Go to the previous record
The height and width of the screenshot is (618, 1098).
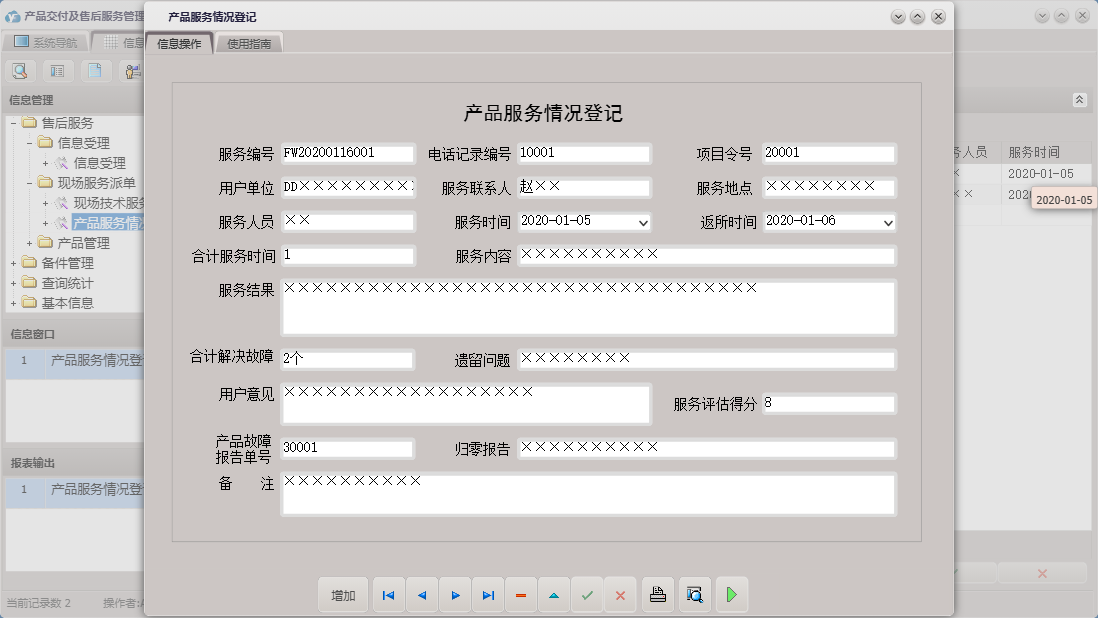pos(422,595)
